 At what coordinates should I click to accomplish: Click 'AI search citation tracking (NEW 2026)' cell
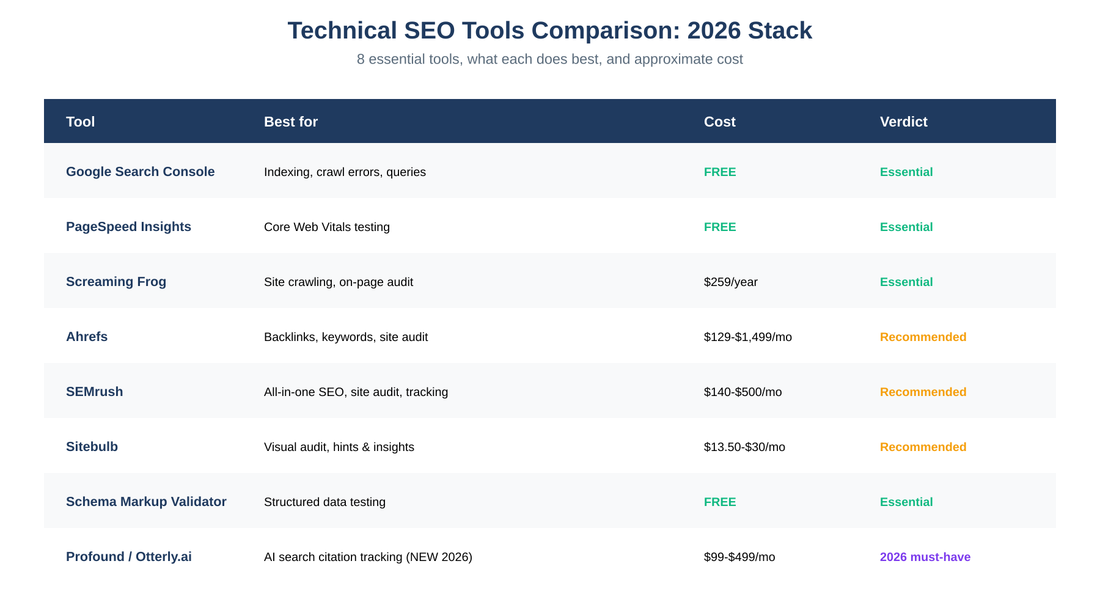click(368, 558)
